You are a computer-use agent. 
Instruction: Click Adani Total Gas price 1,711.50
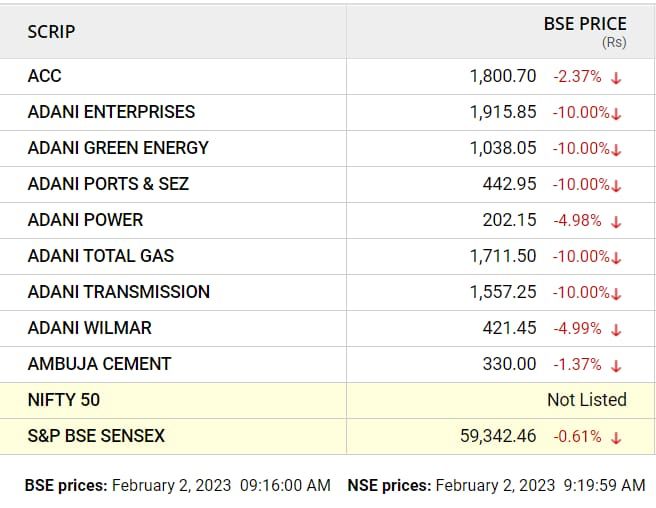503,256
